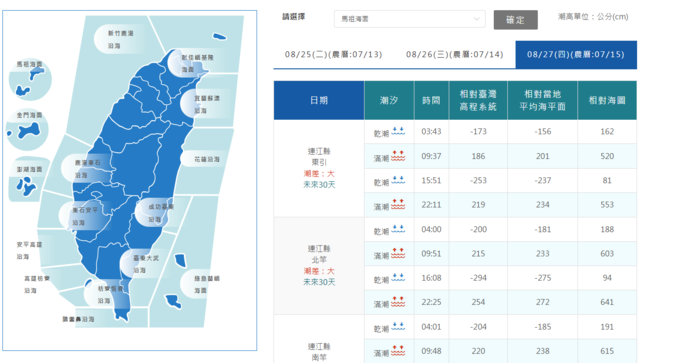Click the red high-tide wave icon at 09:37
This screenshot has width=700, height=363.
(398, 156)
